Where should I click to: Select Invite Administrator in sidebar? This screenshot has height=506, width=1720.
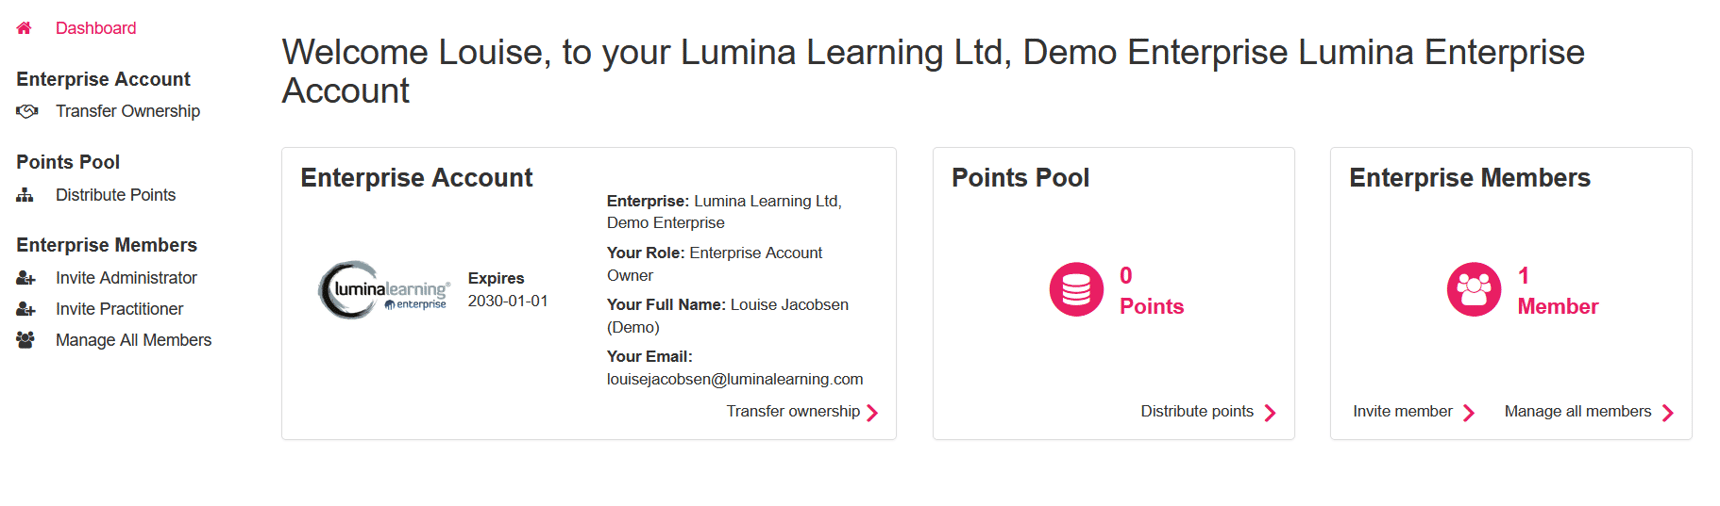(127, 278)
